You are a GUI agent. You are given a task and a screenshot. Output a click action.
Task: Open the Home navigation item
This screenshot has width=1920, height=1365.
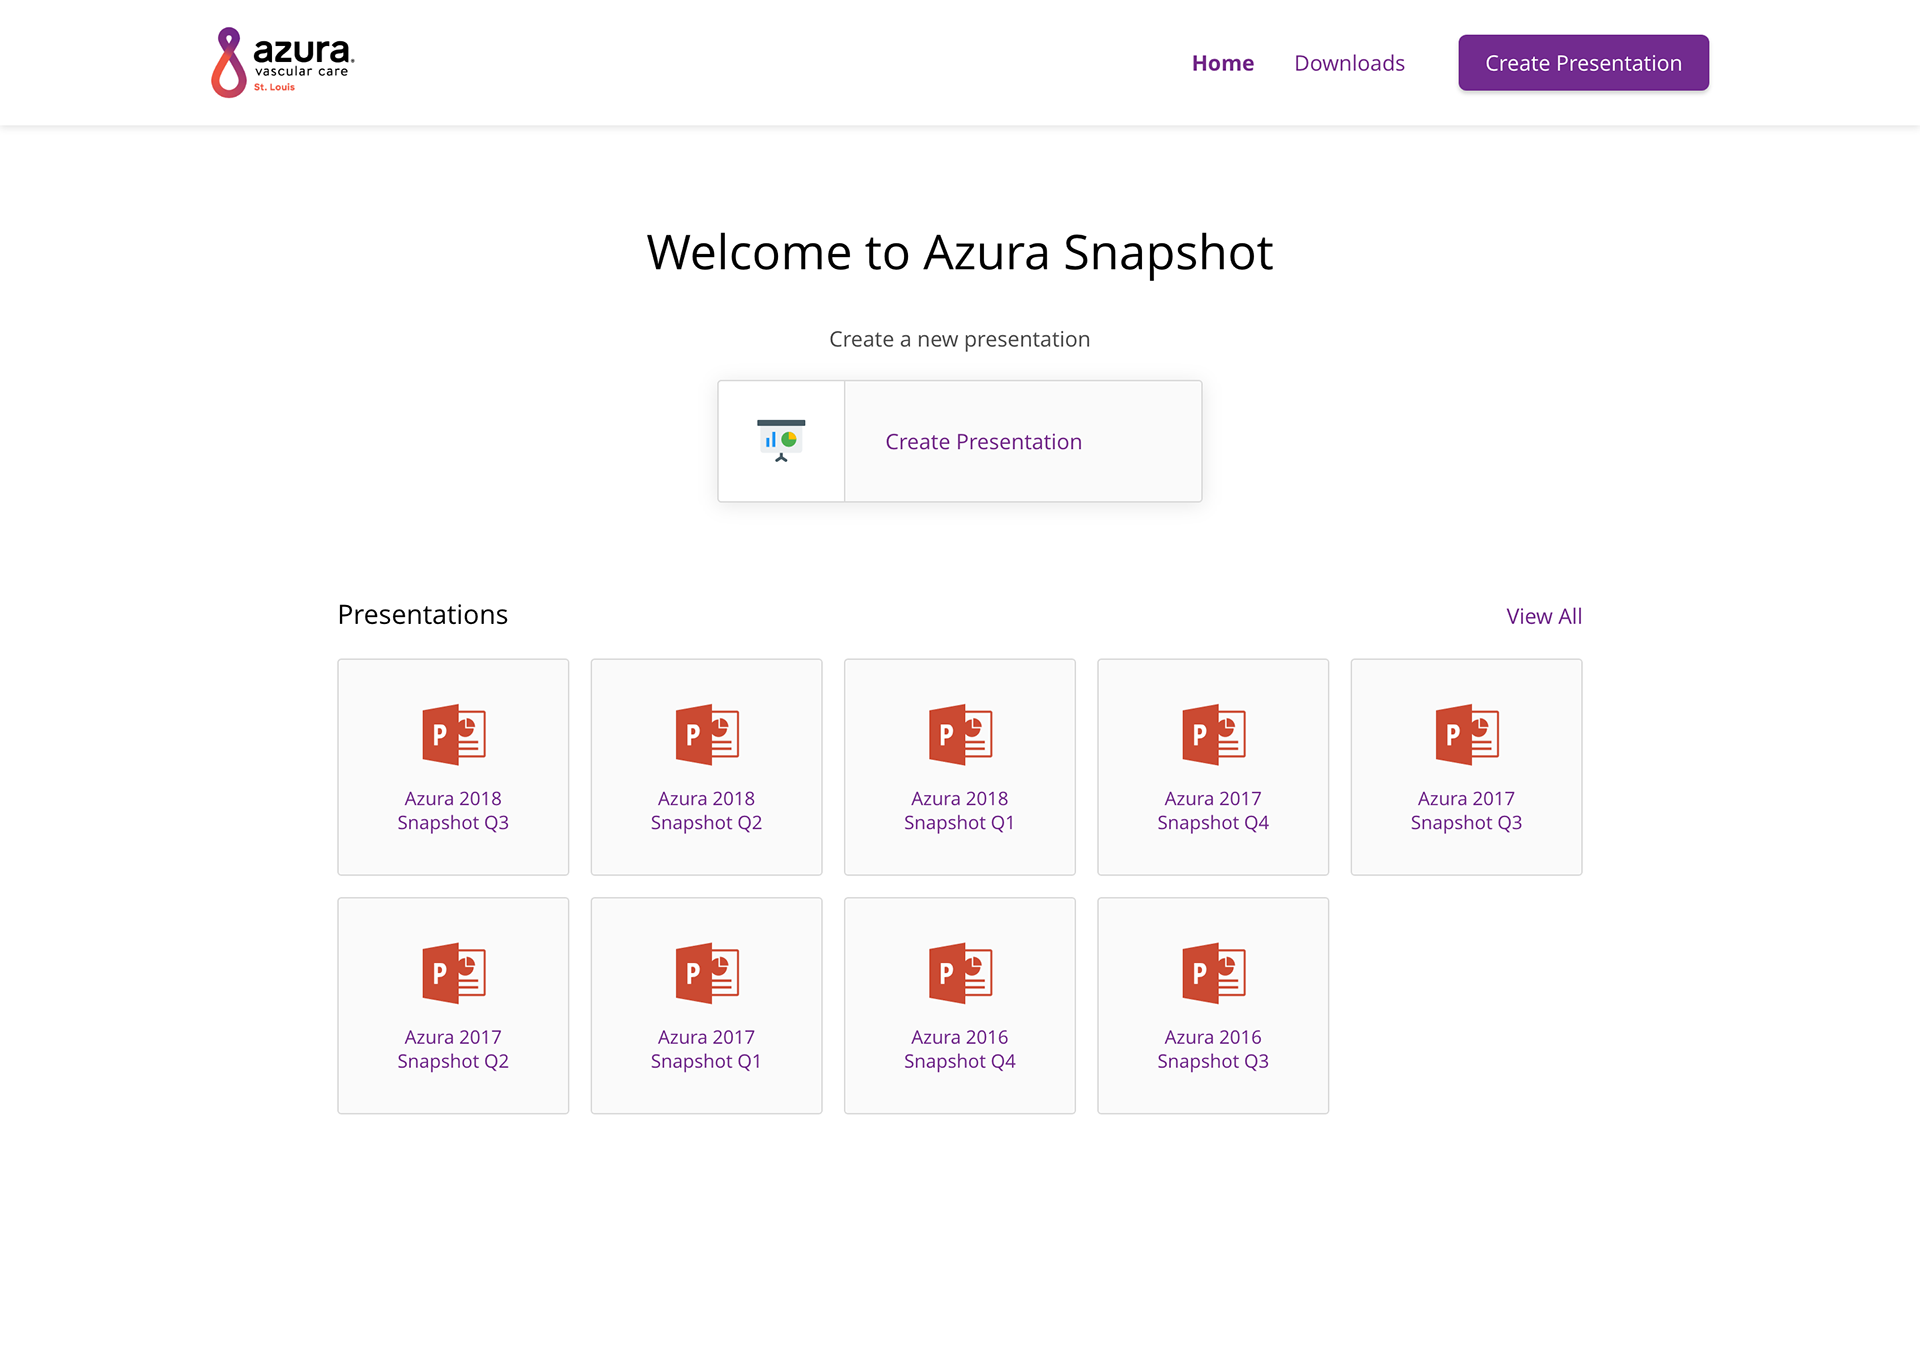tap(1222, 63)
